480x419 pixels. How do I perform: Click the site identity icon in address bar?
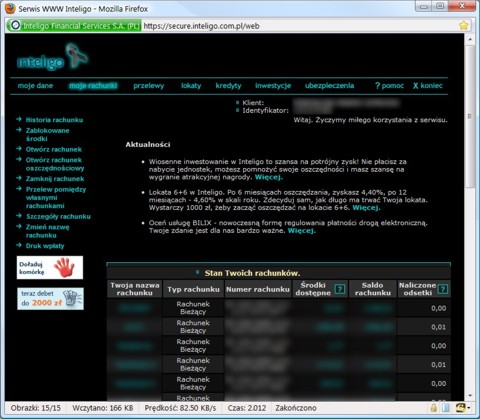pos(15,26)
